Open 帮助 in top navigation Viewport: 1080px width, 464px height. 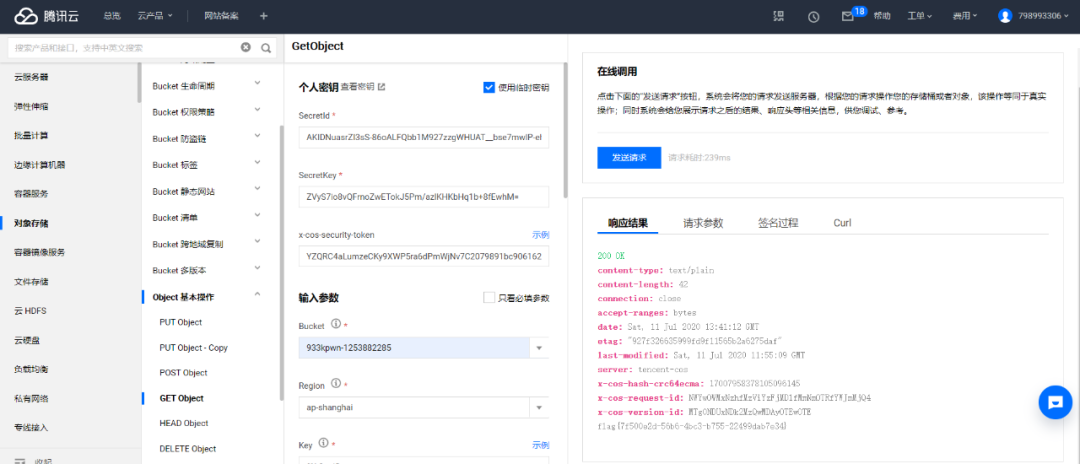coord(882,16)
